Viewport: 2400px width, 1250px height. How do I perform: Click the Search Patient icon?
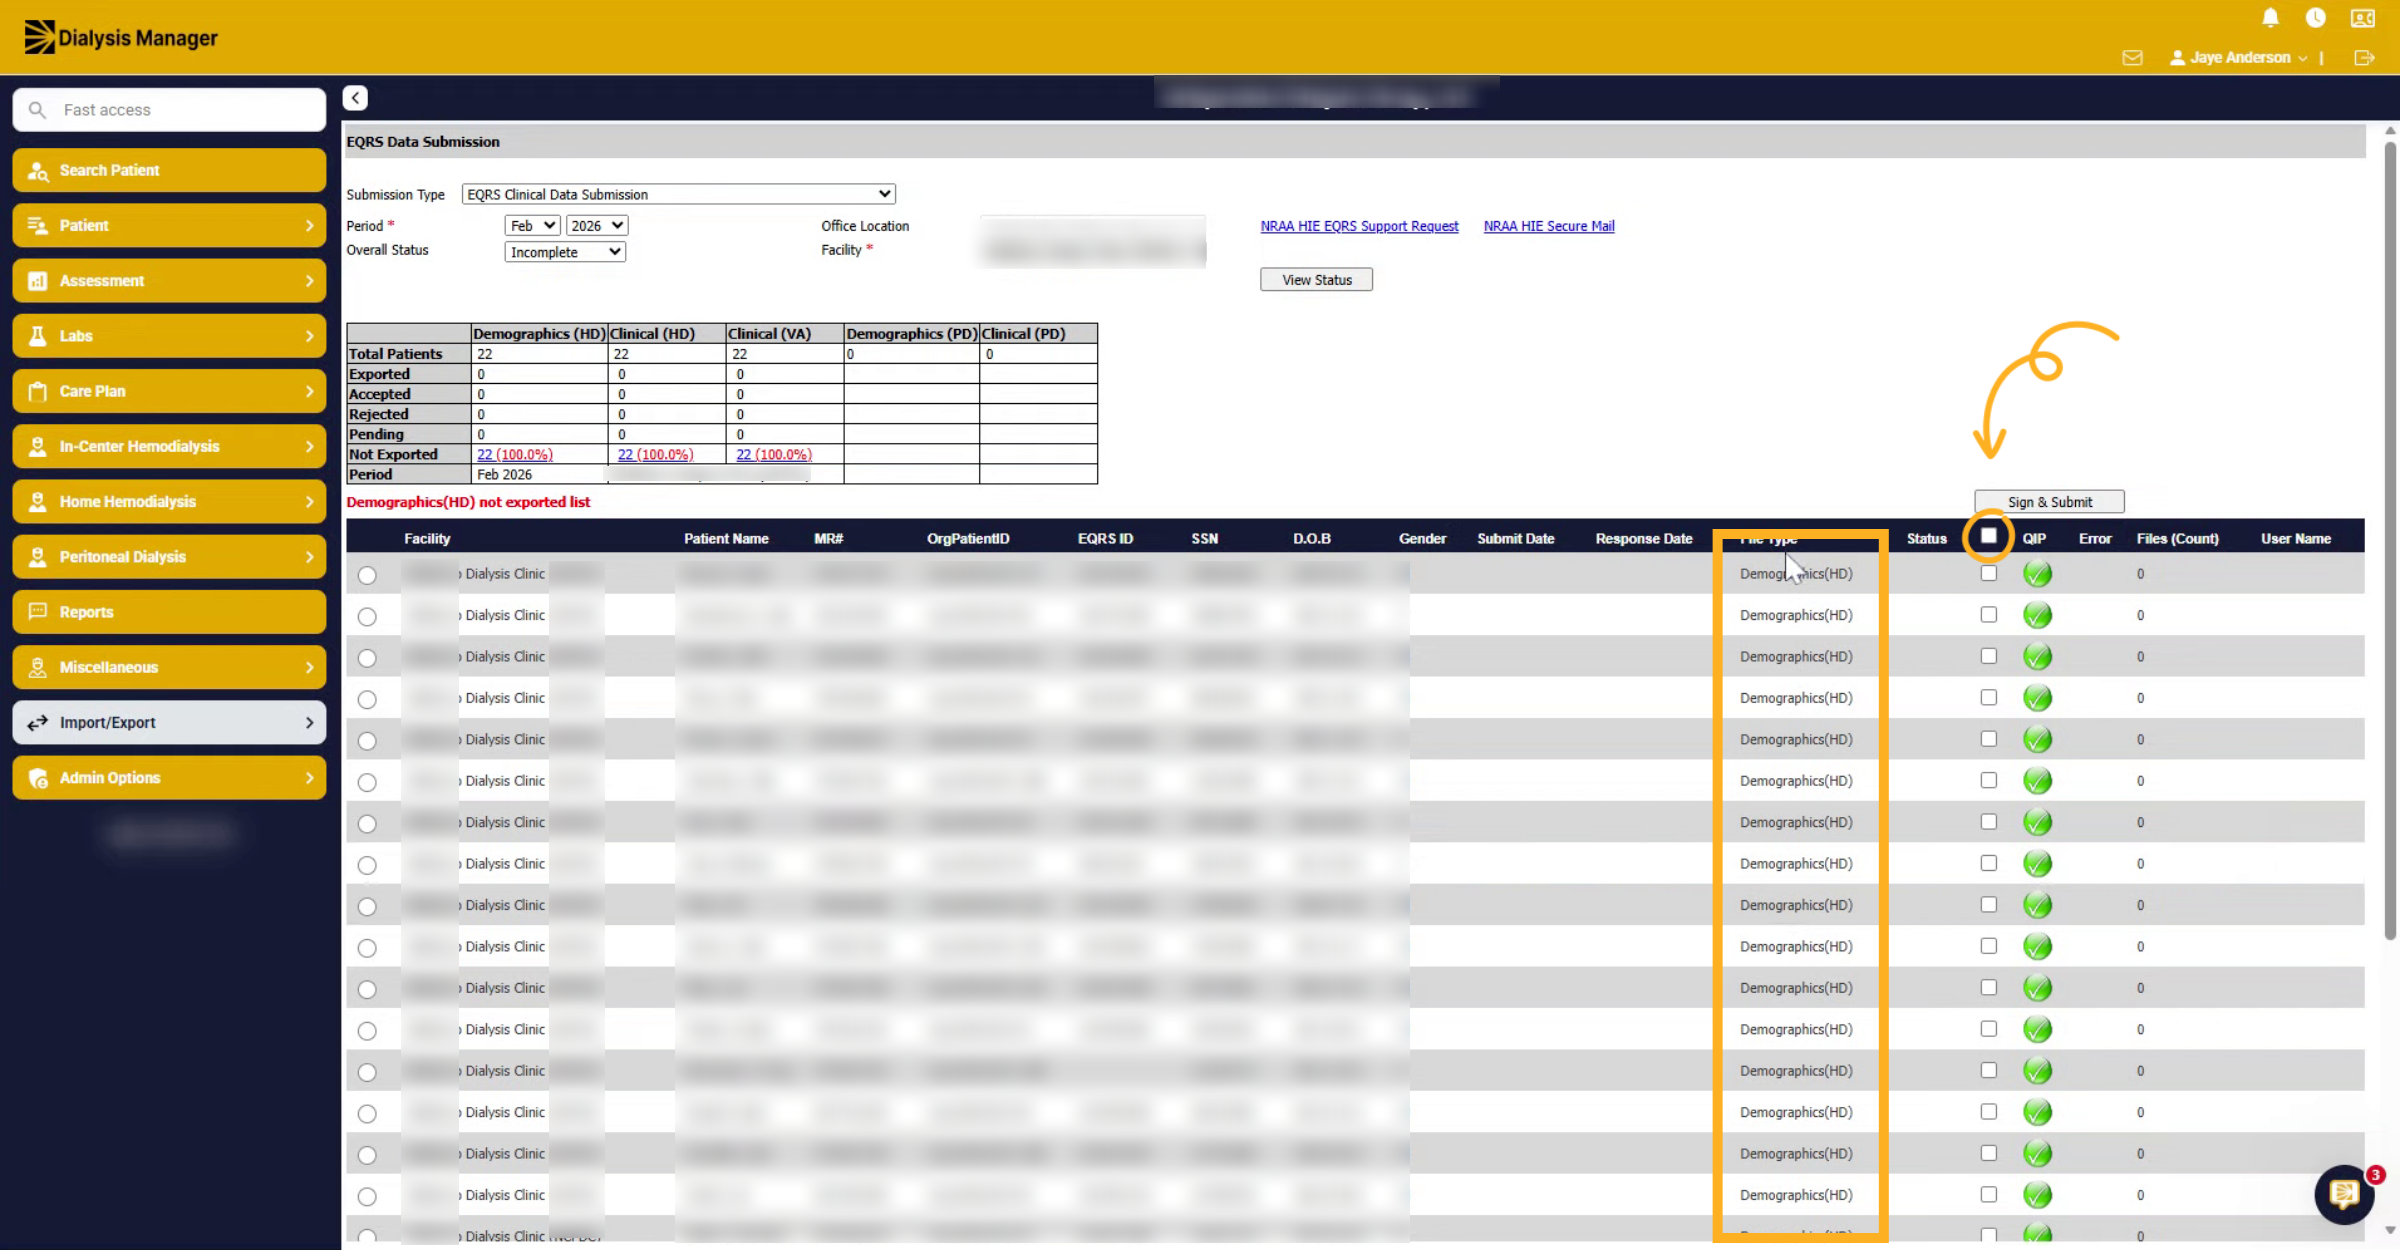coord(38,171)
